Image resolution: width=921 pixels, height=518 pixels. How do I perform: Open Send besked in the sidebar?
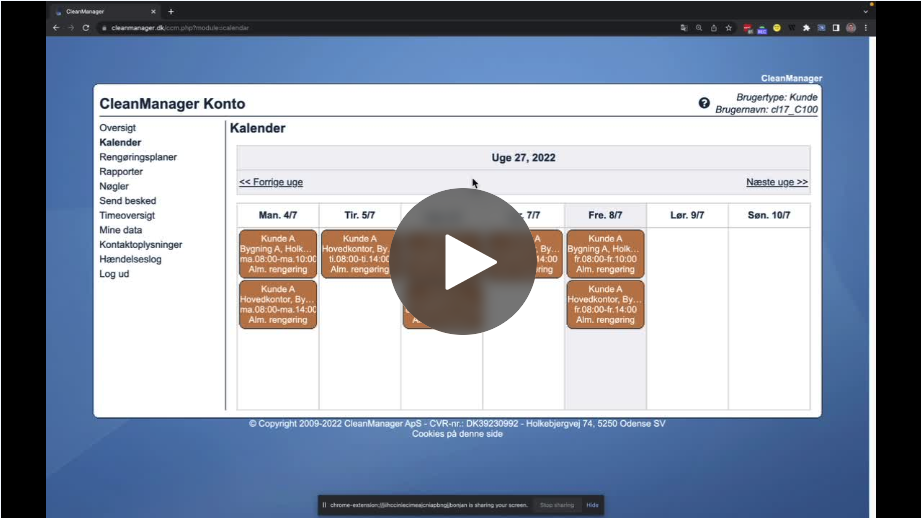point(127,201)
